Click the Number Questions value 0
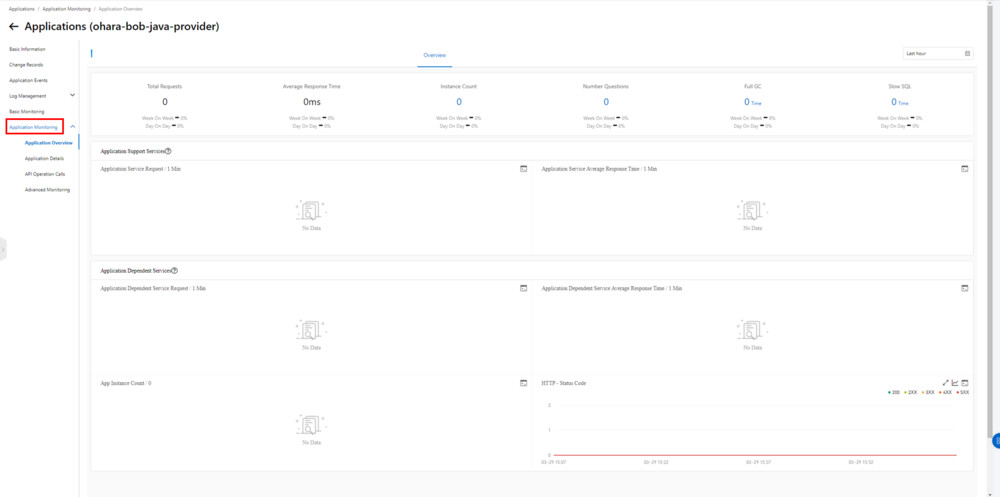 click(x=606, y=102)
